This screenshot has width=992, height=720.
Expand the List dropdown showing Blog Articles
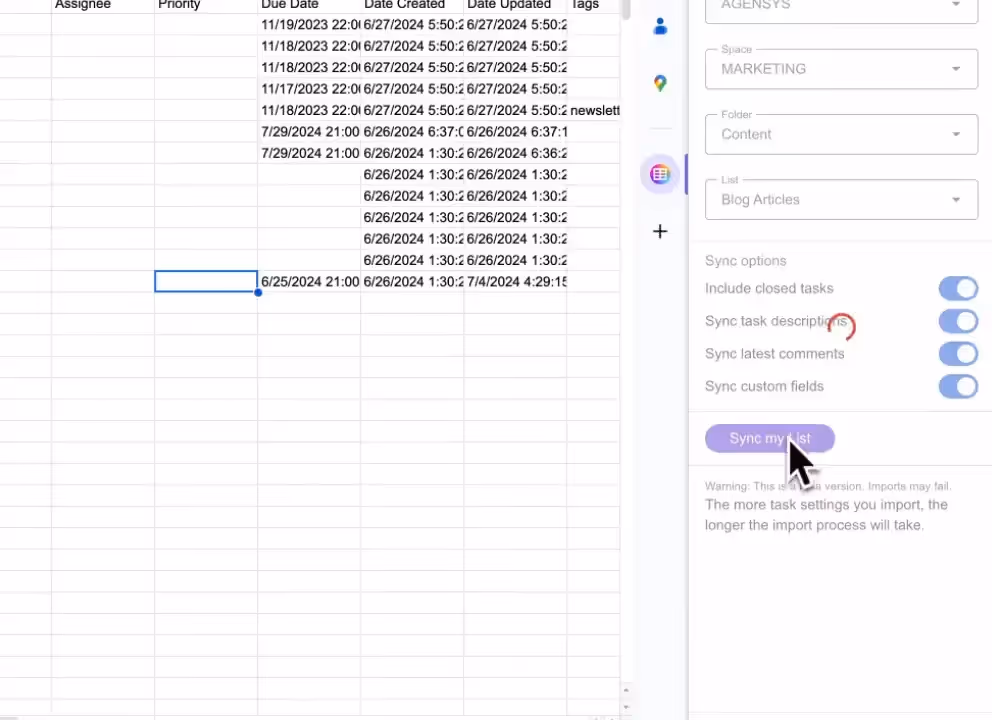pyautogui.click(x=841, y=200)
